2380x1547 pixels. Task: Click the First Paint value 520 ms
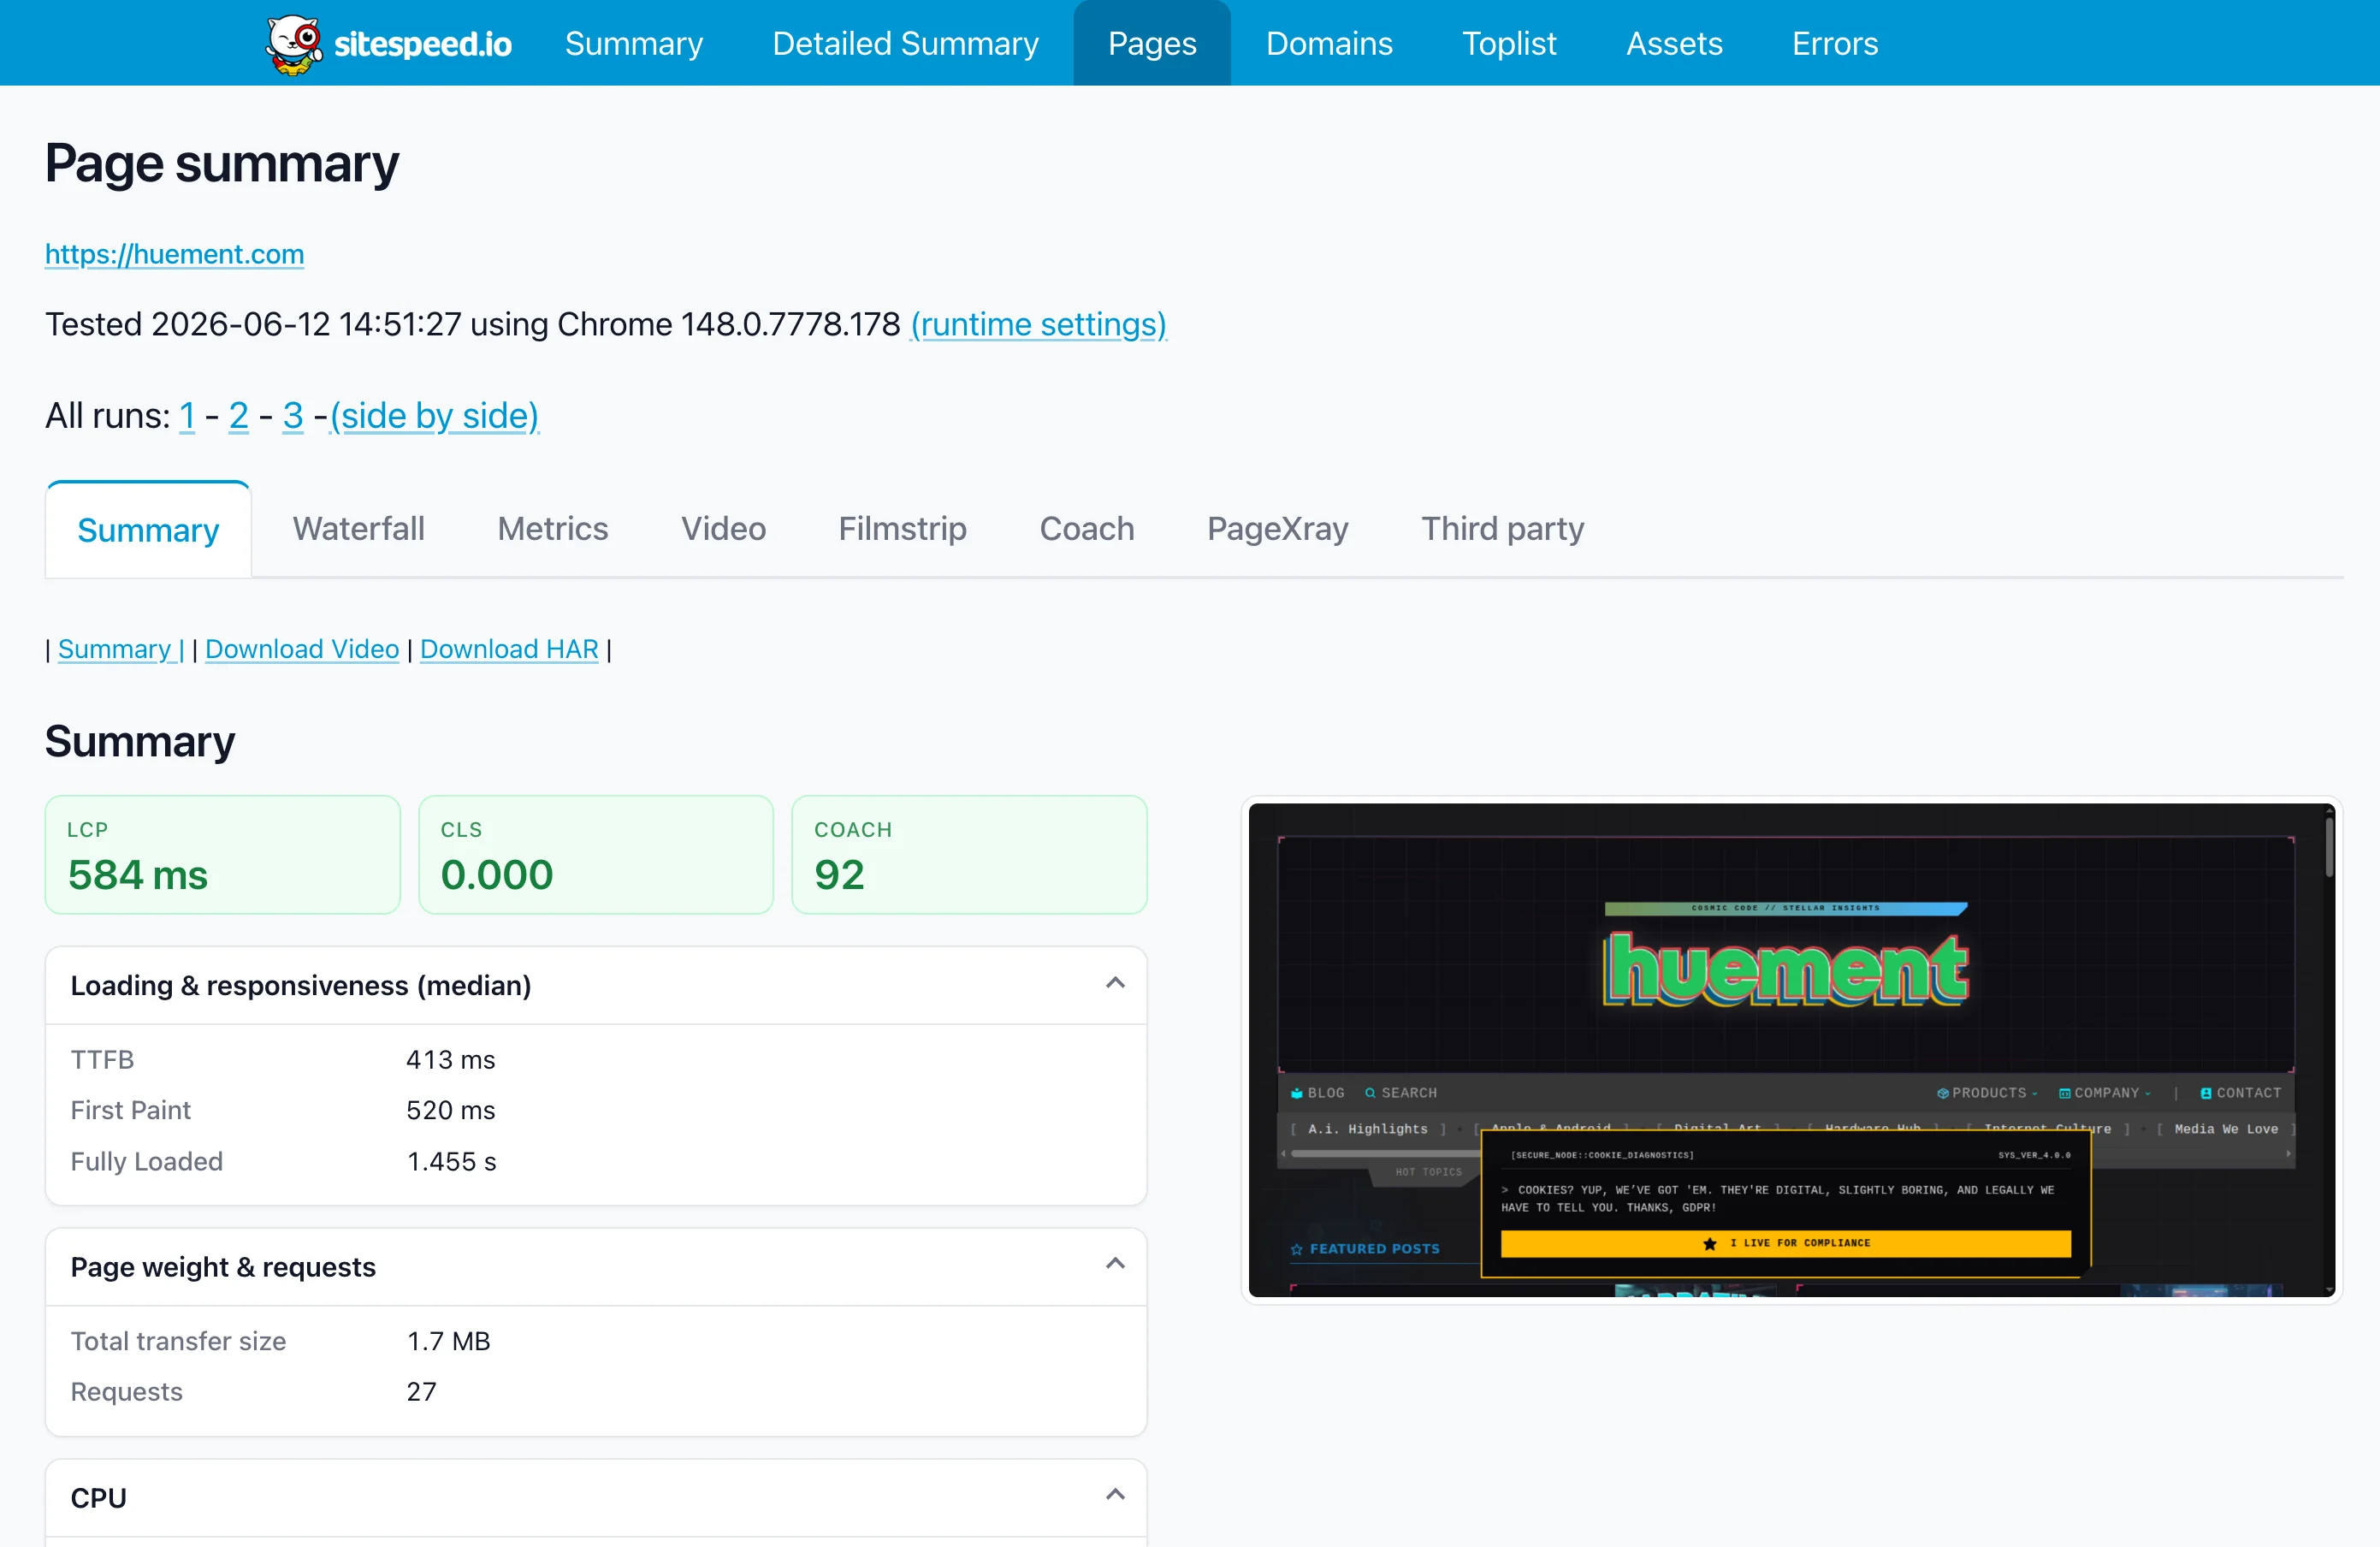pos(451,1110)
